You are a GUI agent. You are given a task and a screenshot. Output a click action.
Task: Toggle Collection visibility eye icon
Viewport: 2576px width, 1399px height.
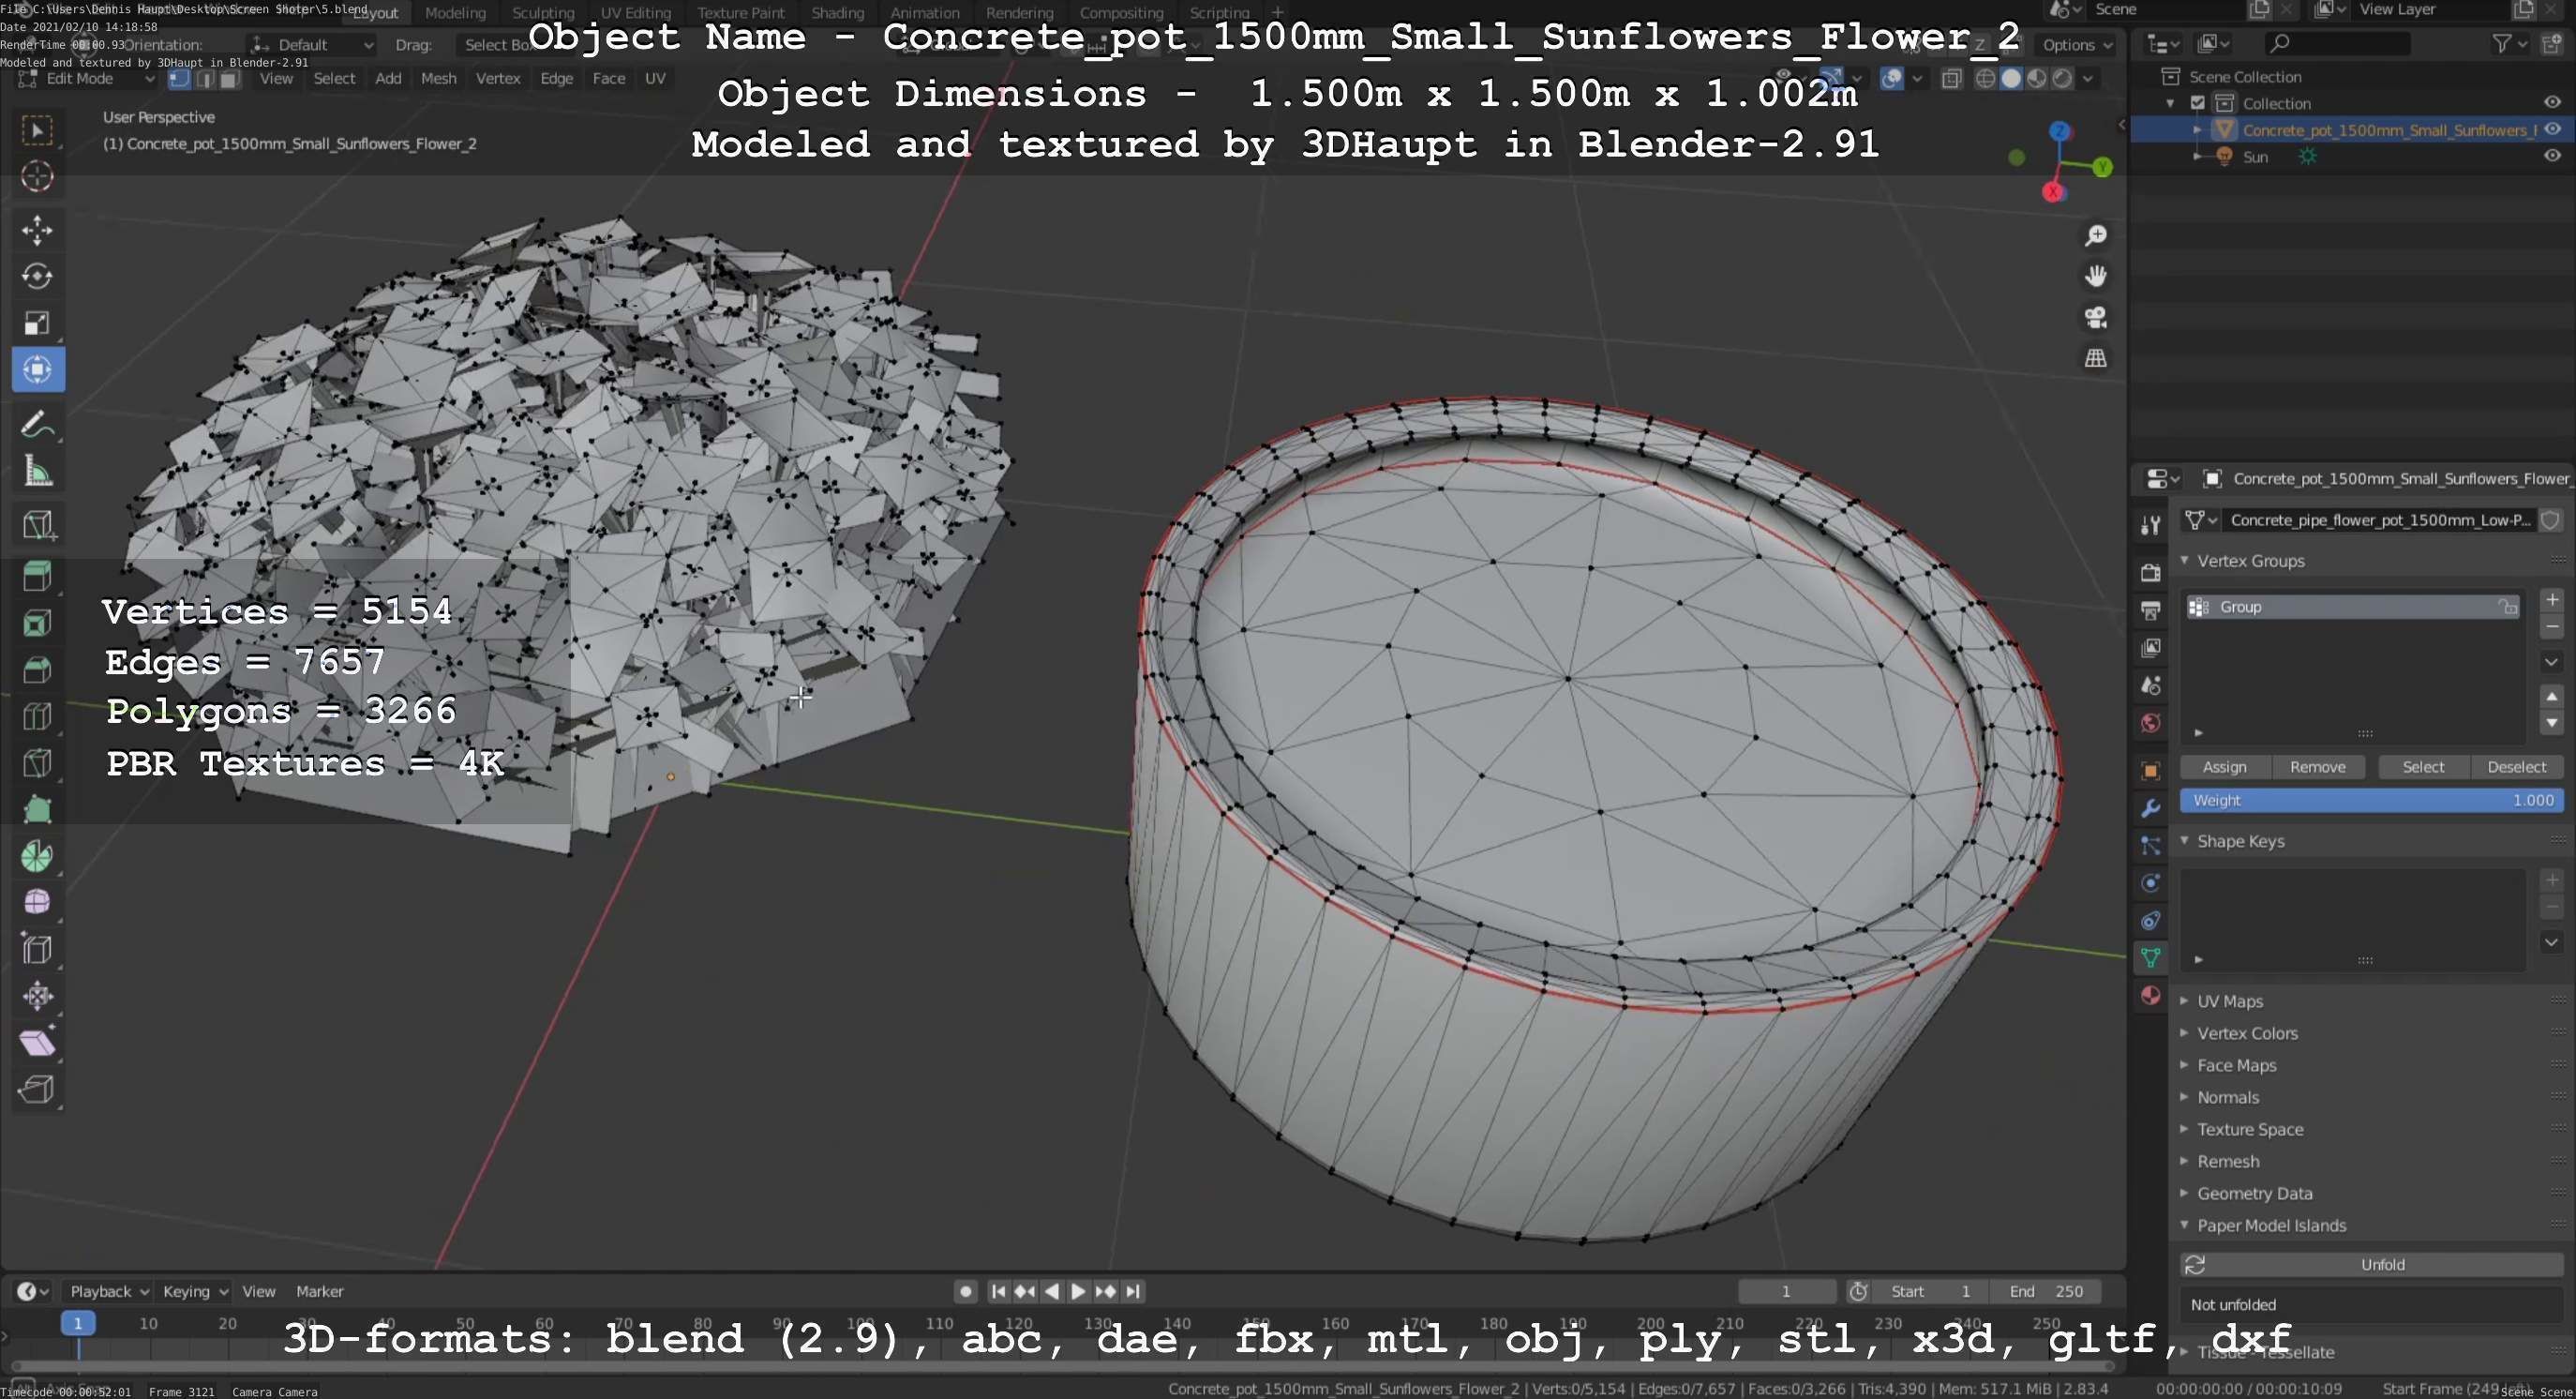[2552, 103]
